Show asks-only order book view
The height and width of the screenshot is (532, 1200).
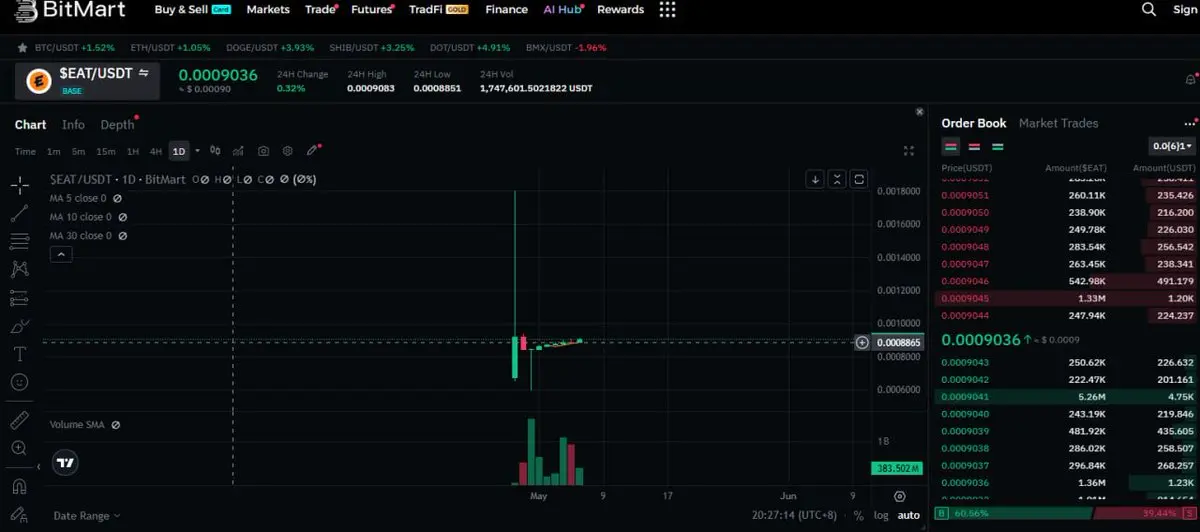[x=974, y=146]
